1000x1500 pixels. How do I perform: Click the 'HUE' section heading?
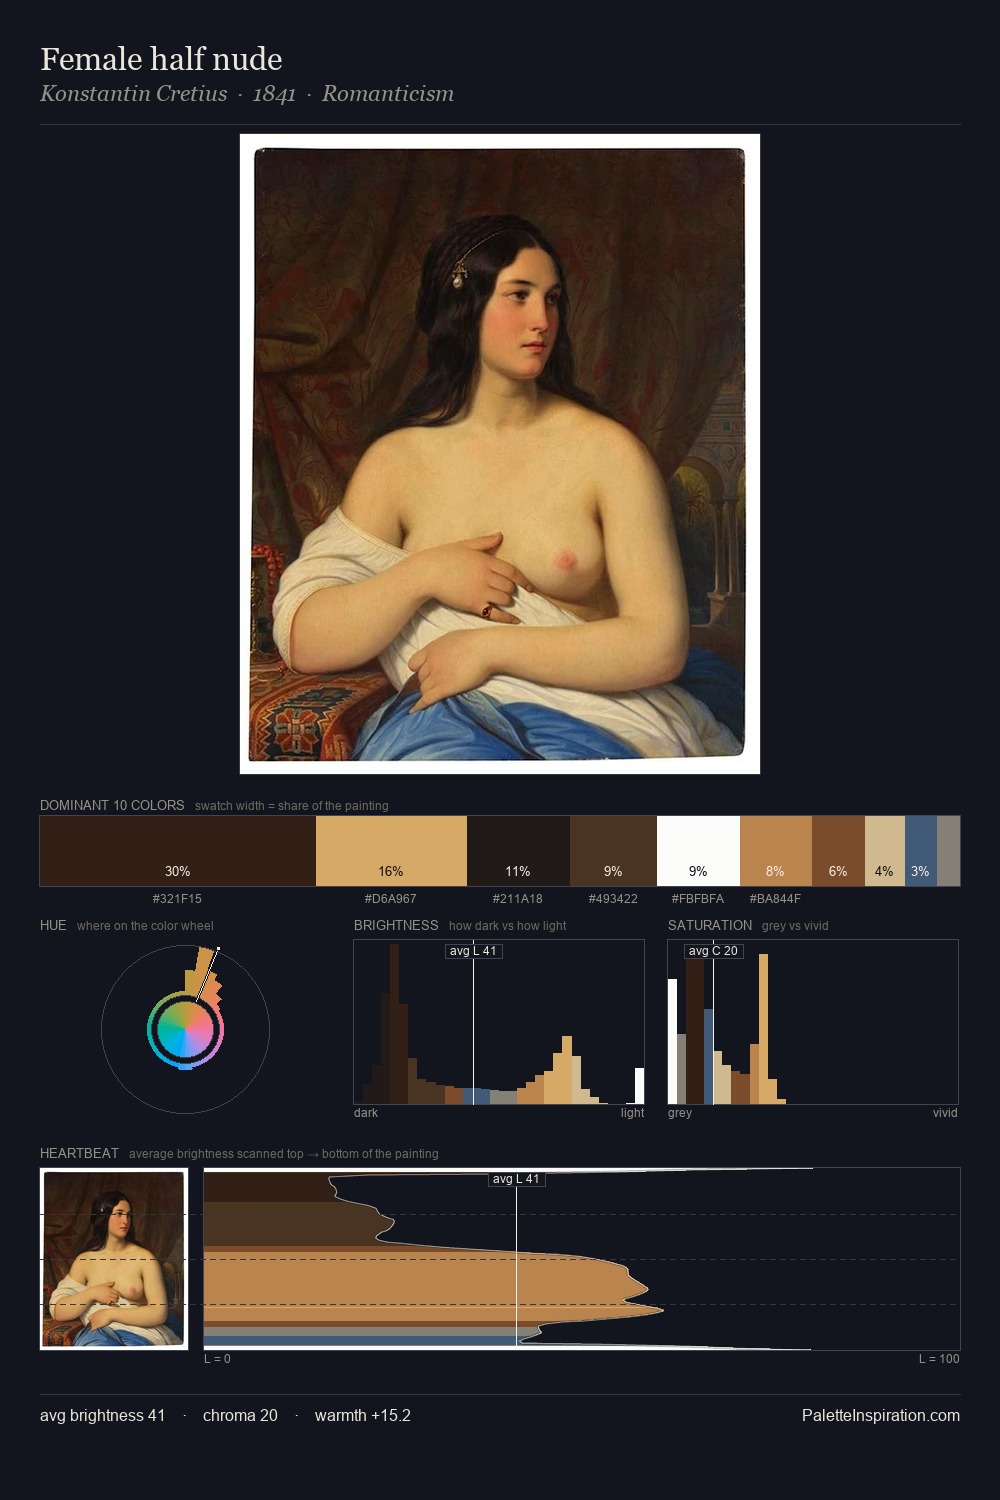[x=53, y=925]
